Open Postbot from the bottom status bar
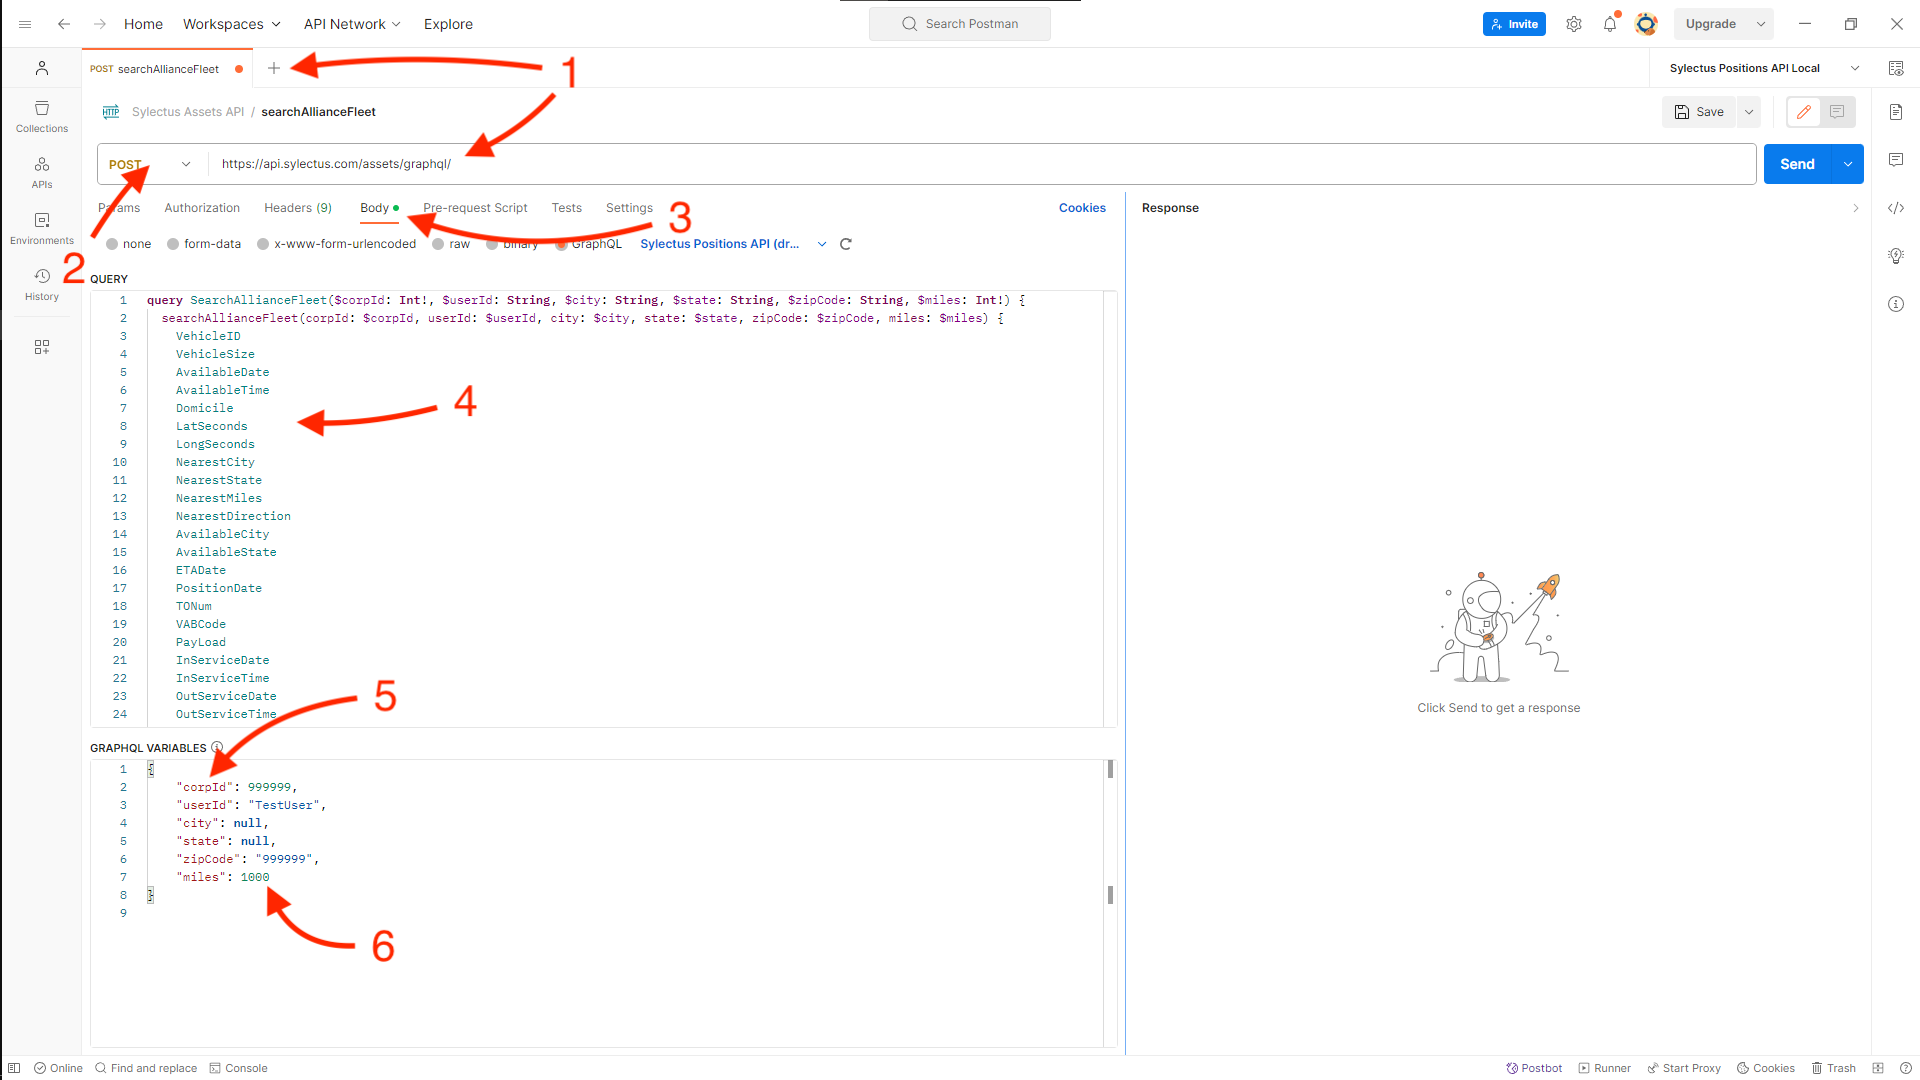 pos(1533,1068)
